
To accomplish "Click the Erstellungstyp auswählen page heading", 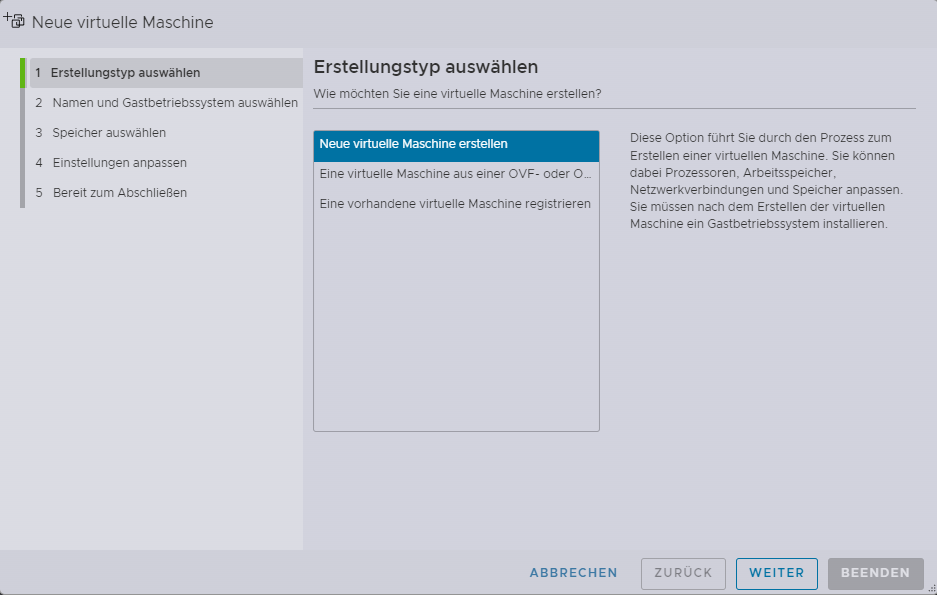I will 426,67.
